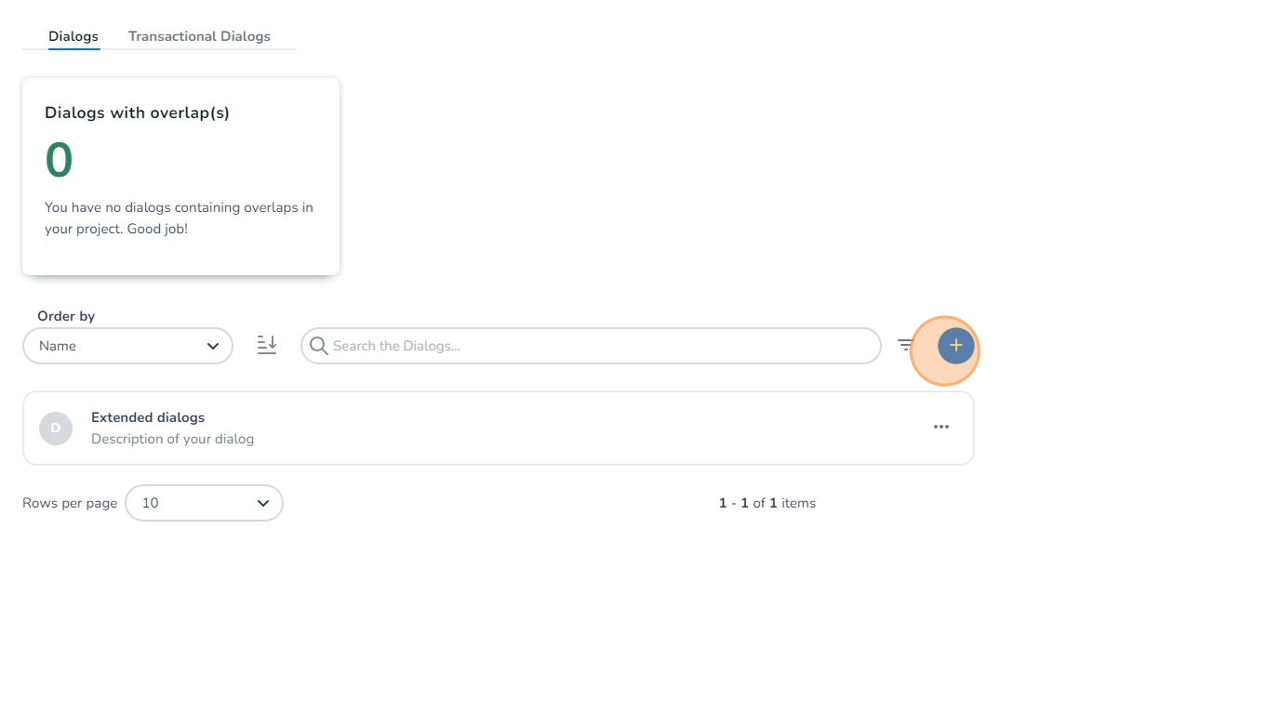Open the three-dot menu for Extended dialogs

(941, 427)
